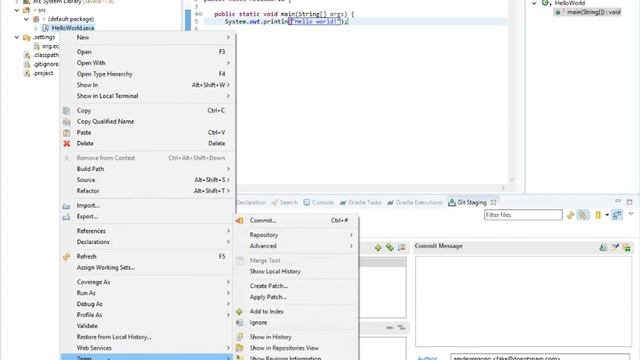The height and width of the screenshot is (360, 640).
Task: Open the Debug As submenu
Action: point(147,304)
